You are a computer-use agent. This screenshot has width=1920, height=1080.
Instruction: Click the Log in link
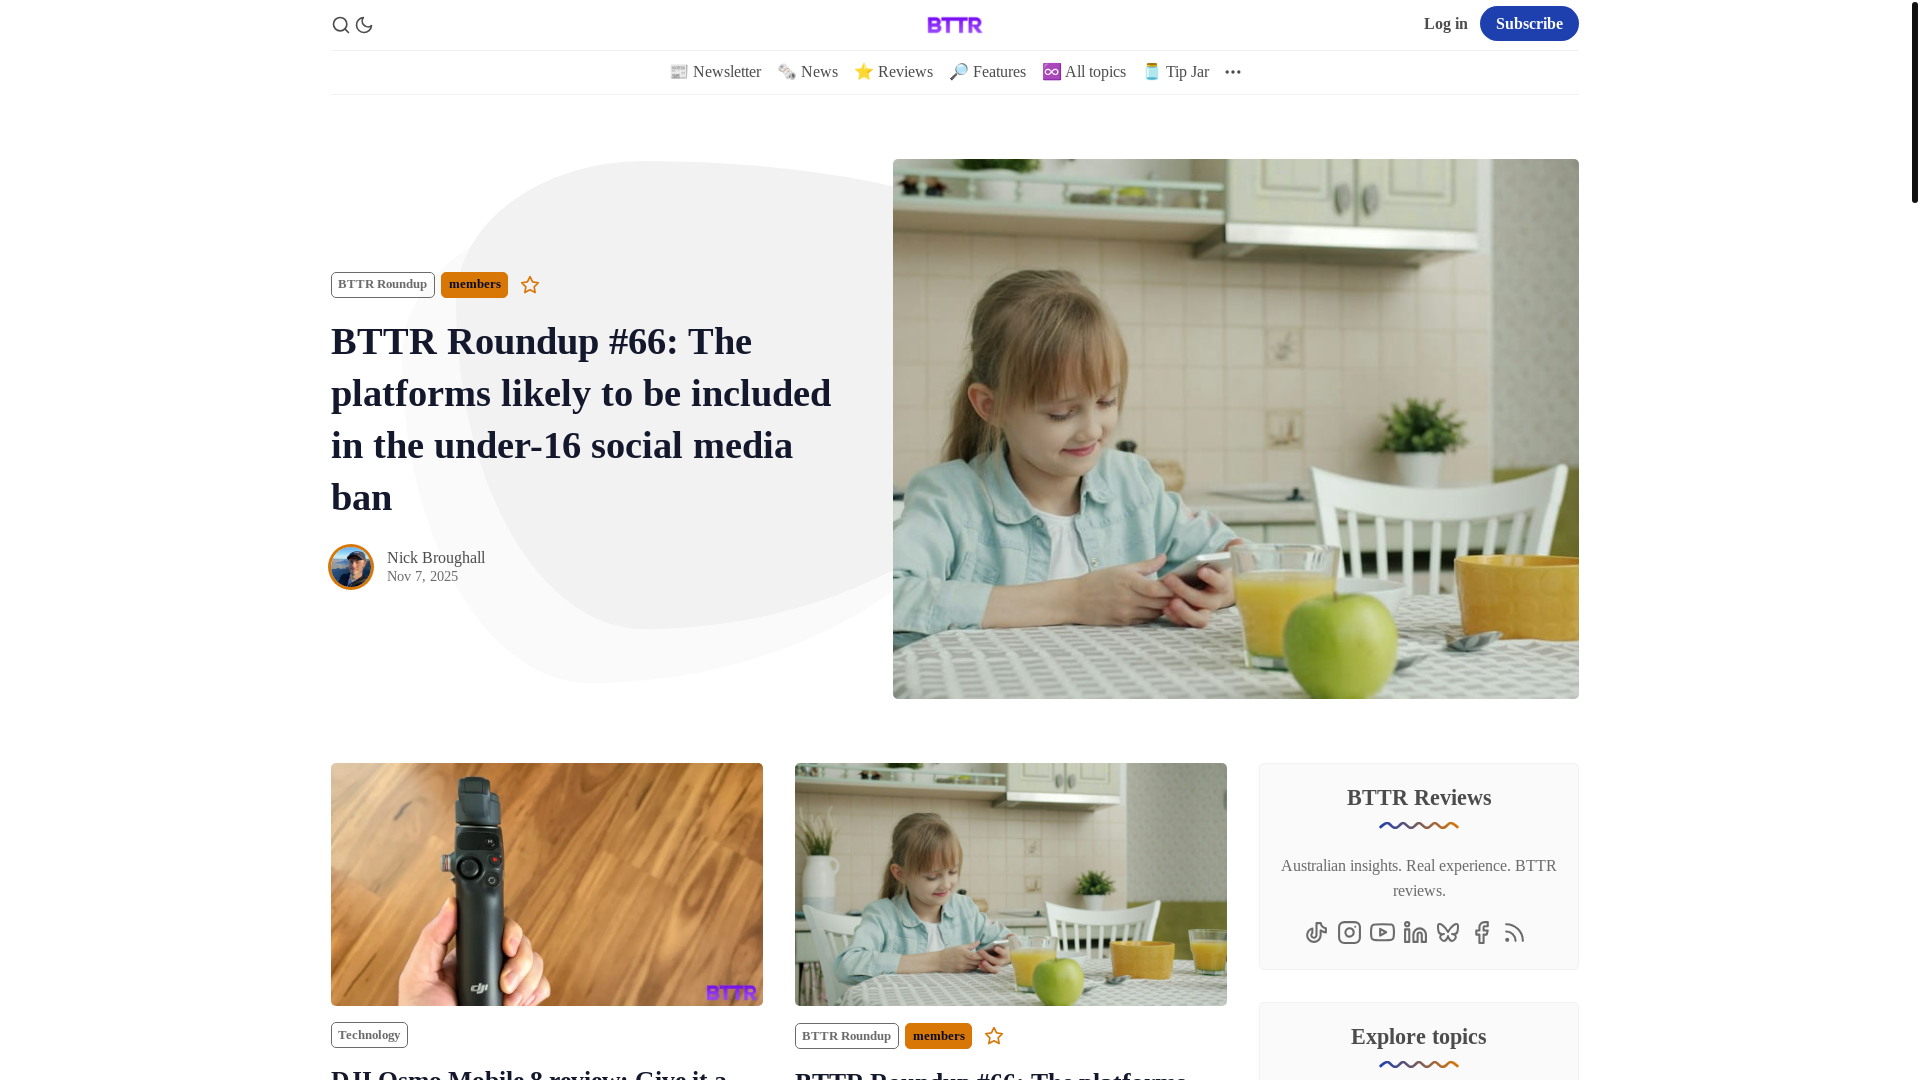pos(1445,24)
